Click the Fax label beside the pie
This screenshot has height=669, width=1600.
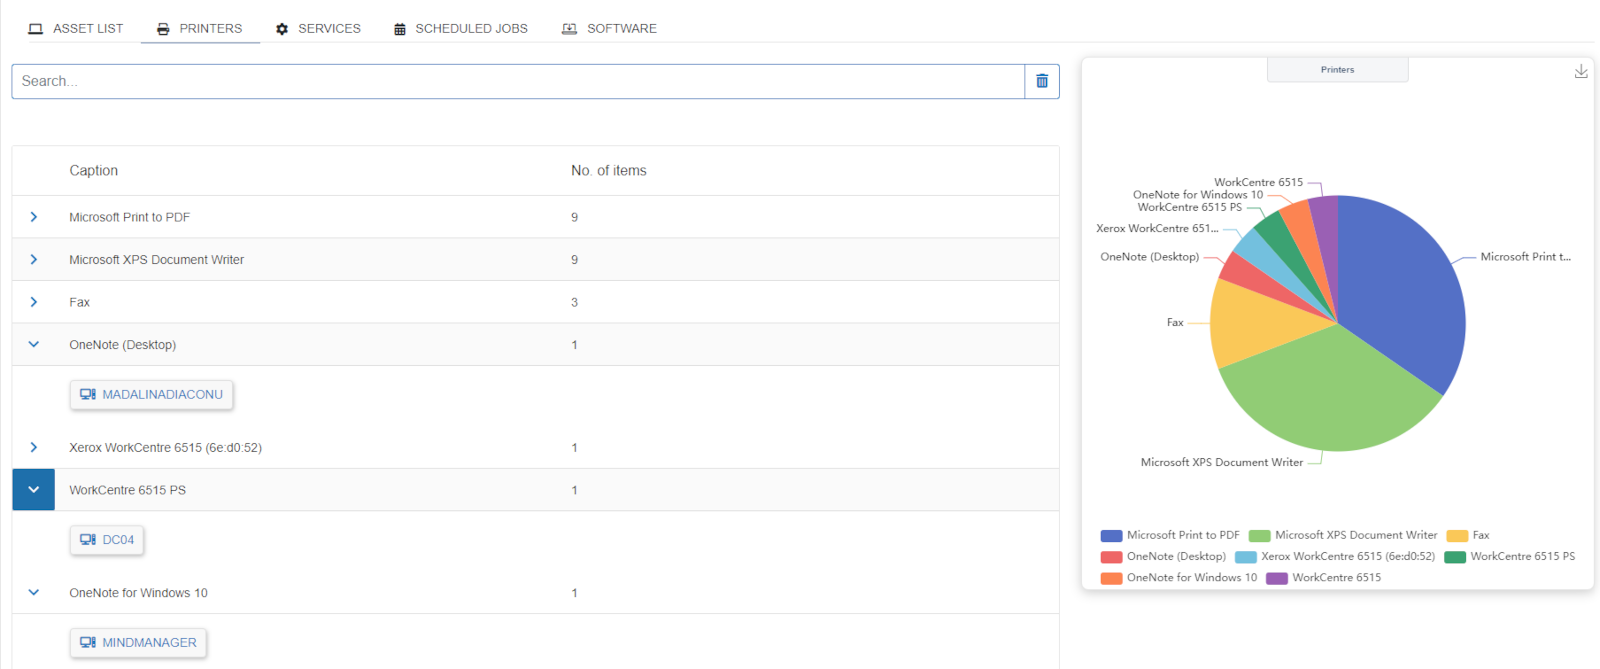coord(1175,323)
